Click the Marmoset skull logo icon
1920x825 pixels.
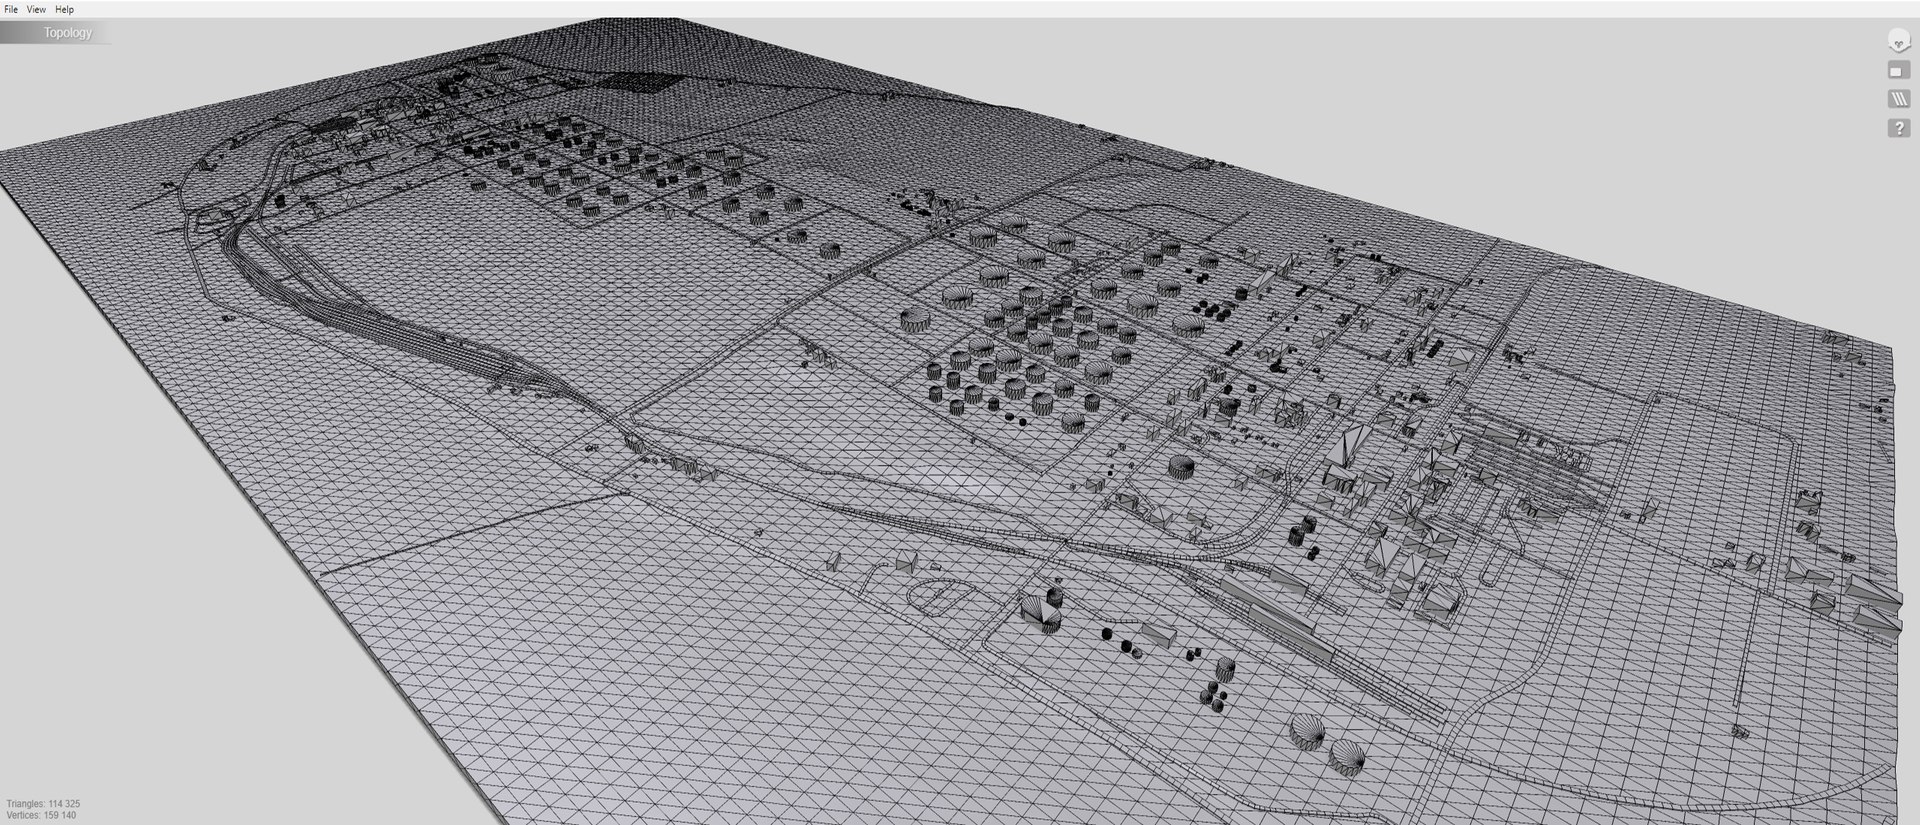pyautogui.click(x=1898, y=41)
